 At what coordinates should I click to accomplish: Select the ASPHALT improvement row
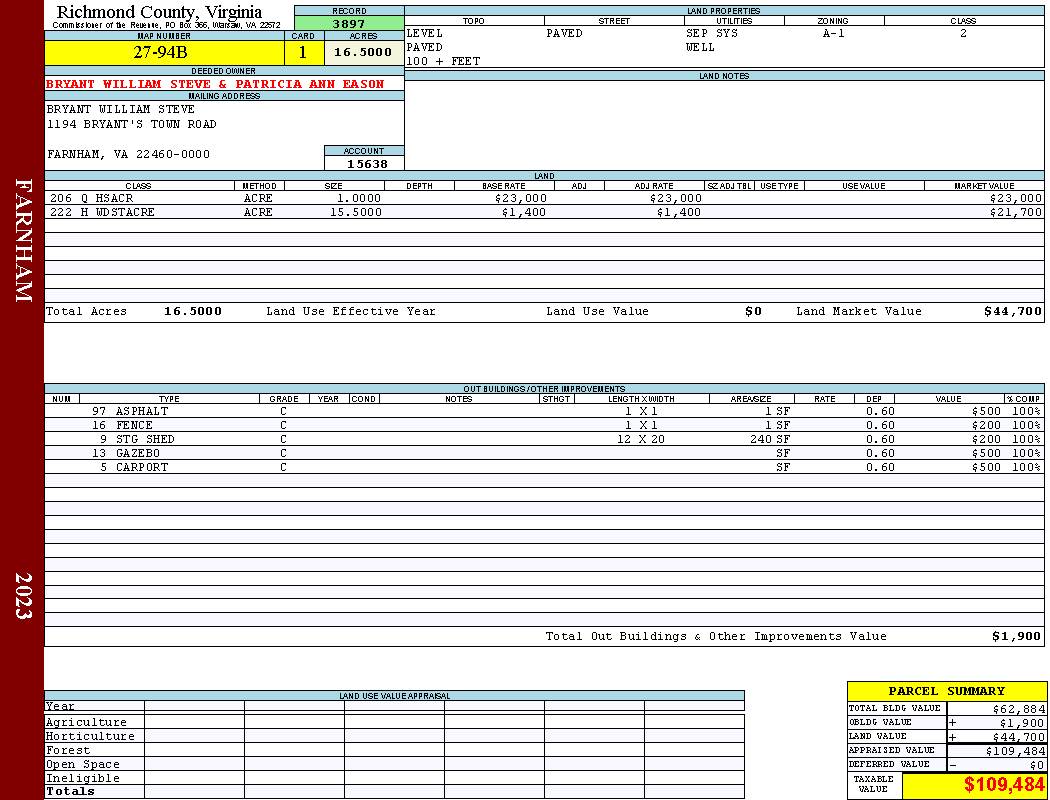(x=544, y=411)
